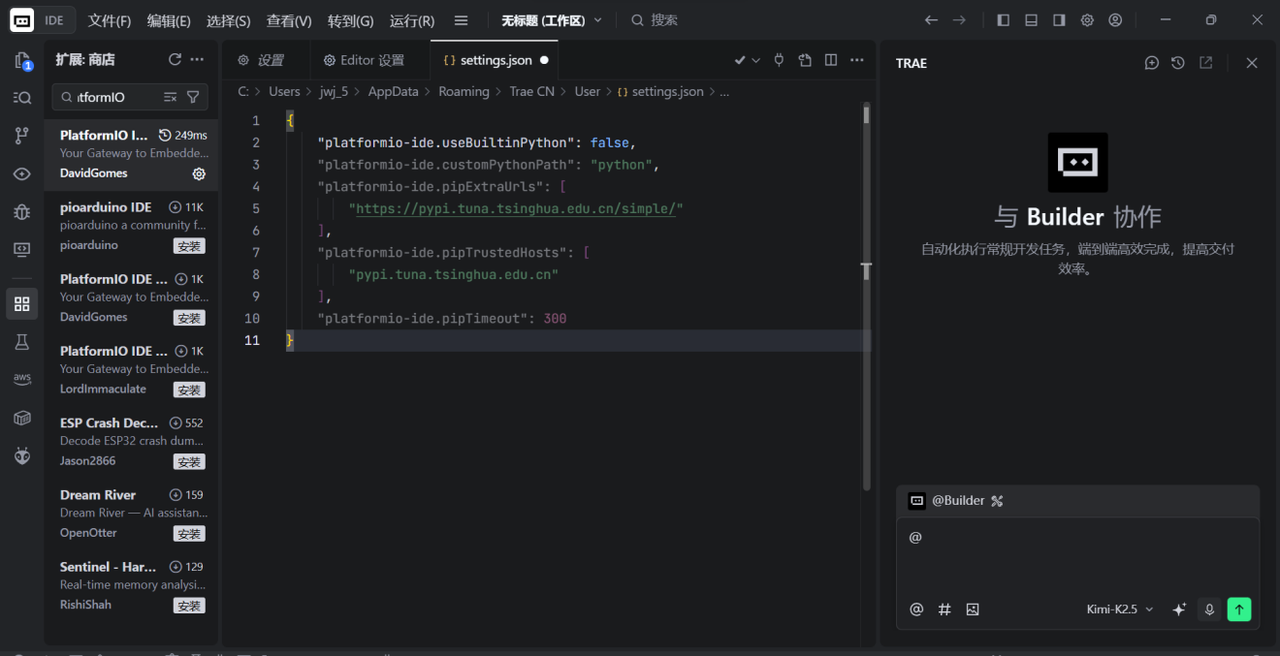Open the 查看(V) menu

coord(289,20)
